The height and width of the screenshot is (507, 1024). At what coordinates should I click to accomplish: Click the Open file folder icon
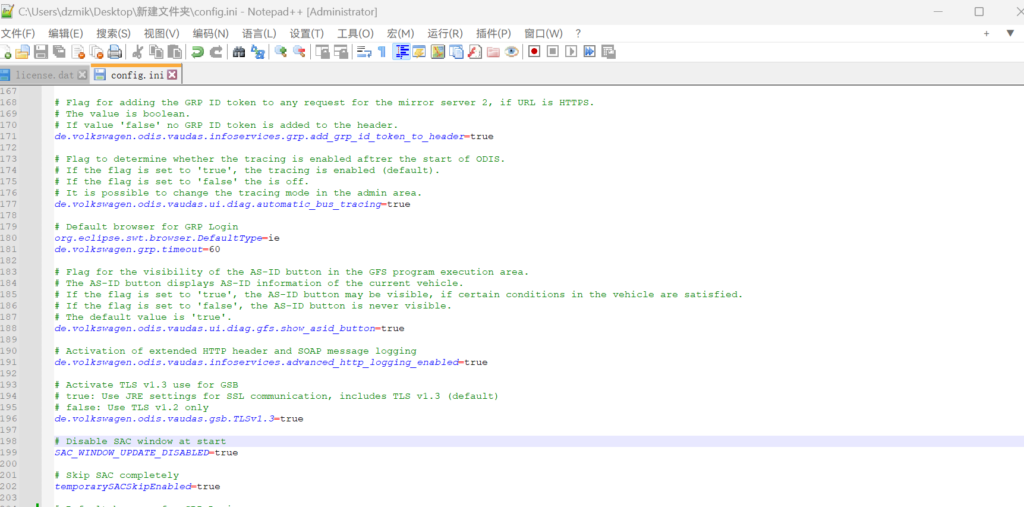[23, 52]
